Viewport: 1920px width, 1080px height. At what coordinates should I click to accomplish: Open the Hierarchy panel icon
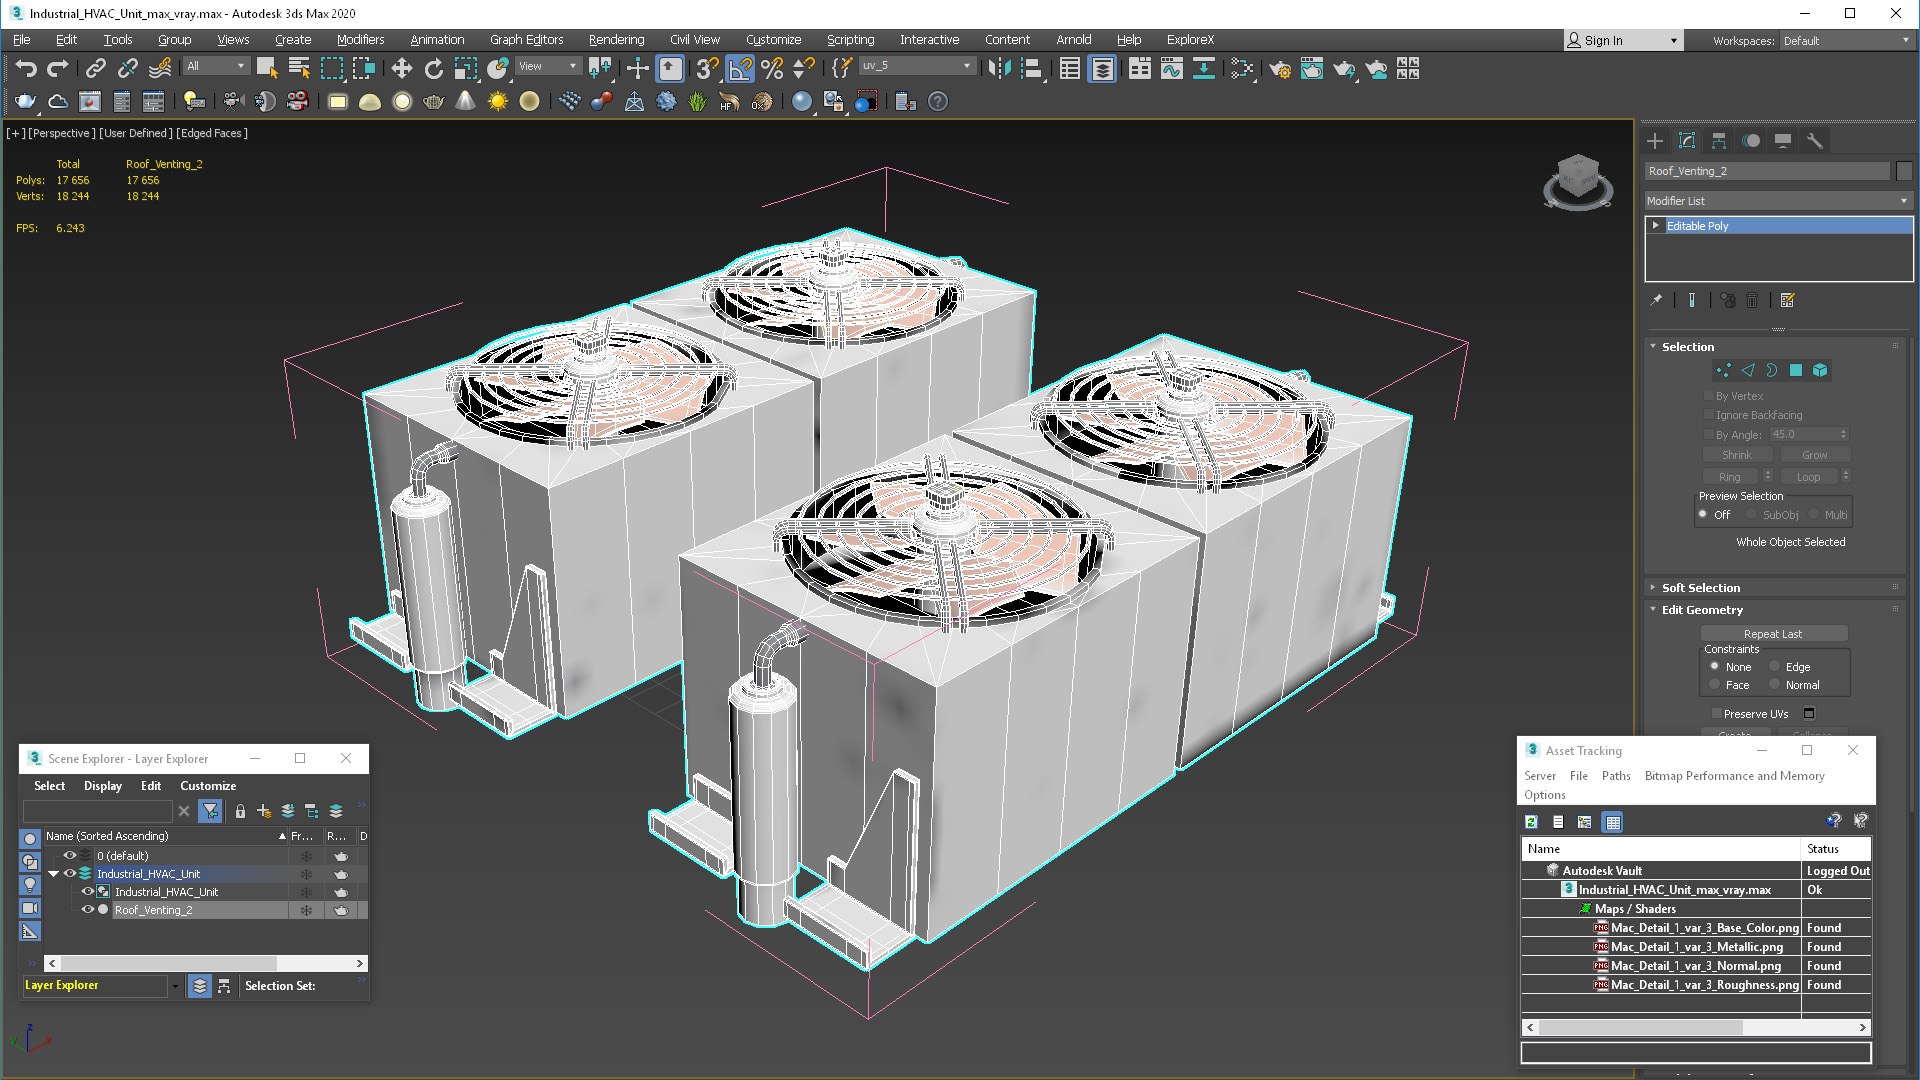1719,141
